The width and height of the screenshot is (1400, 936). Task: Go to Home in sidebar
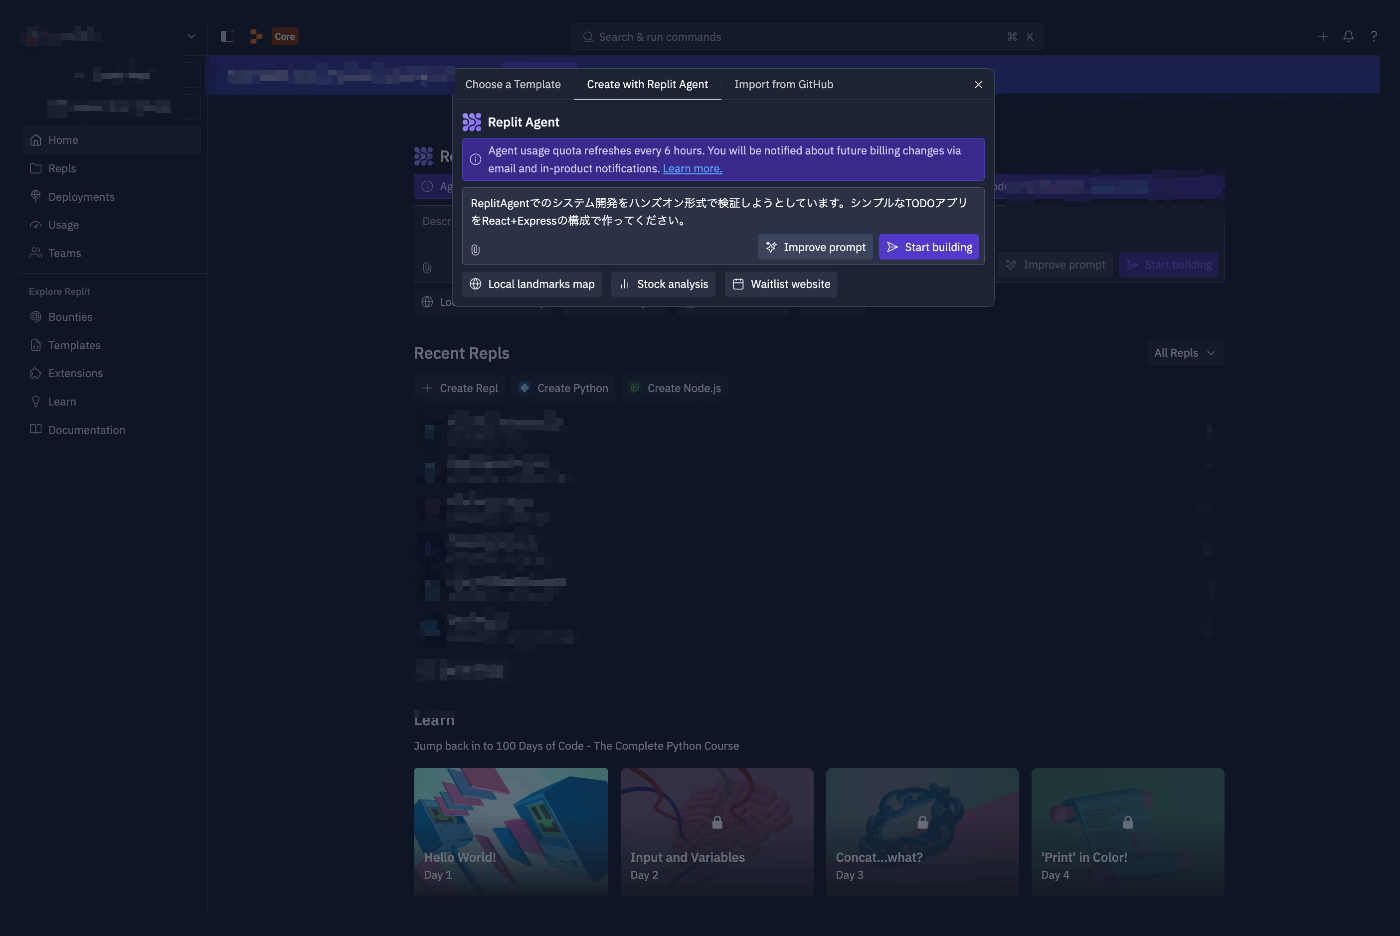coord(111,140)
